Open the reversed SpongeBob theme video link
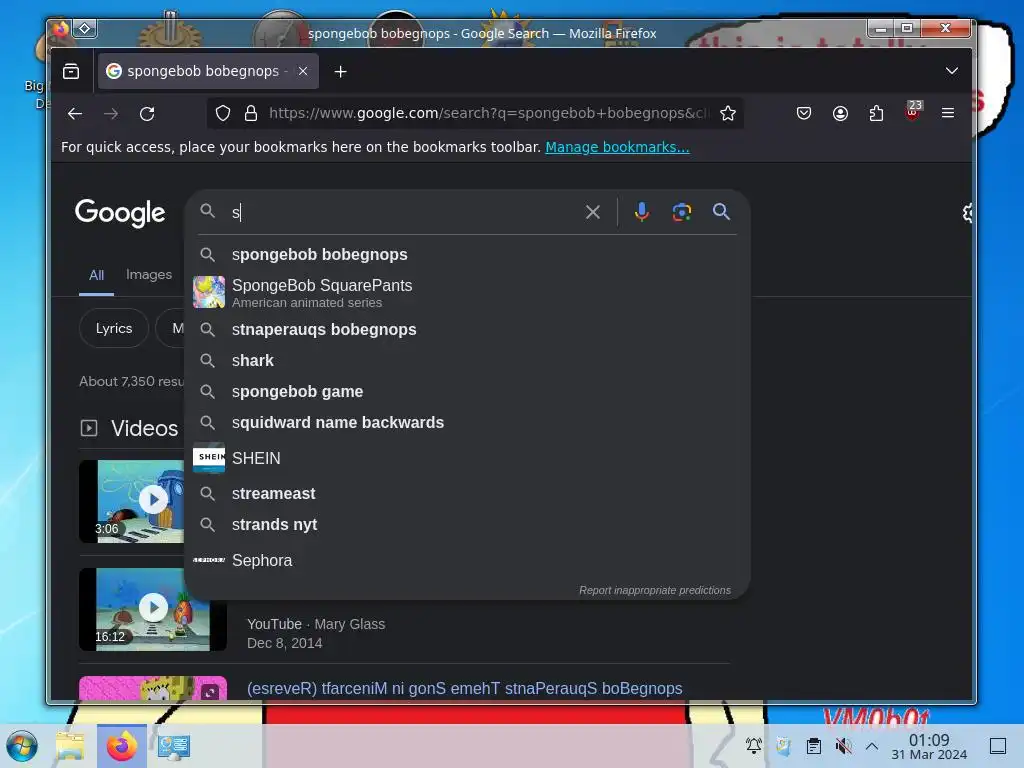Viewport: 1024px width, 768px height. (x=464, y=688)
